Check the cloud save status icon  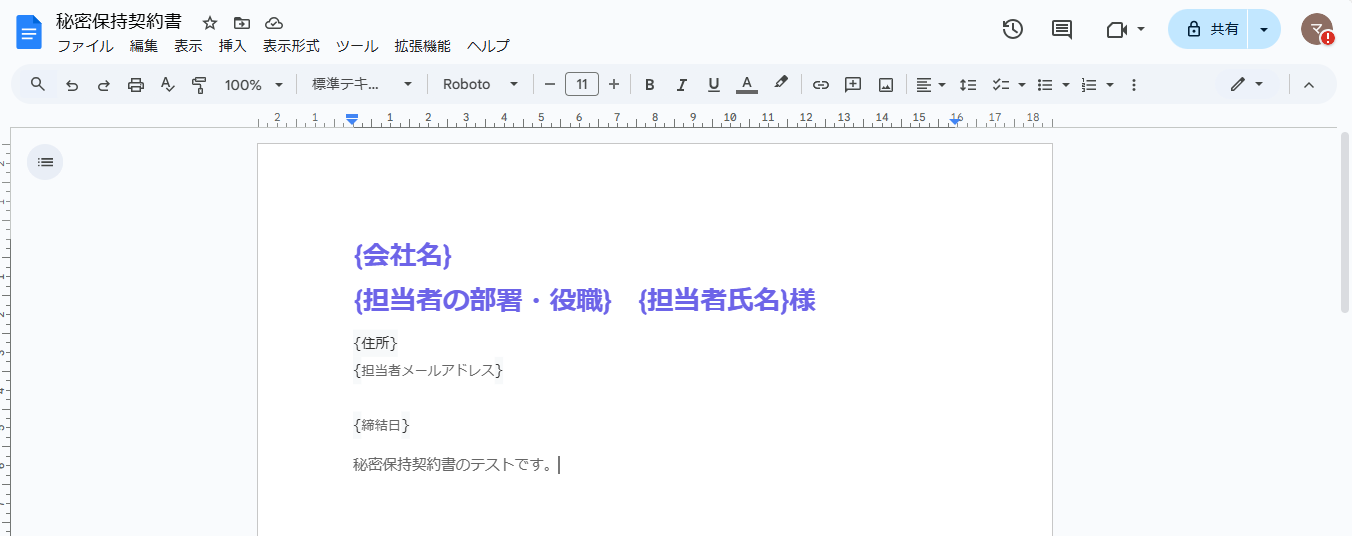coord(273,22)
